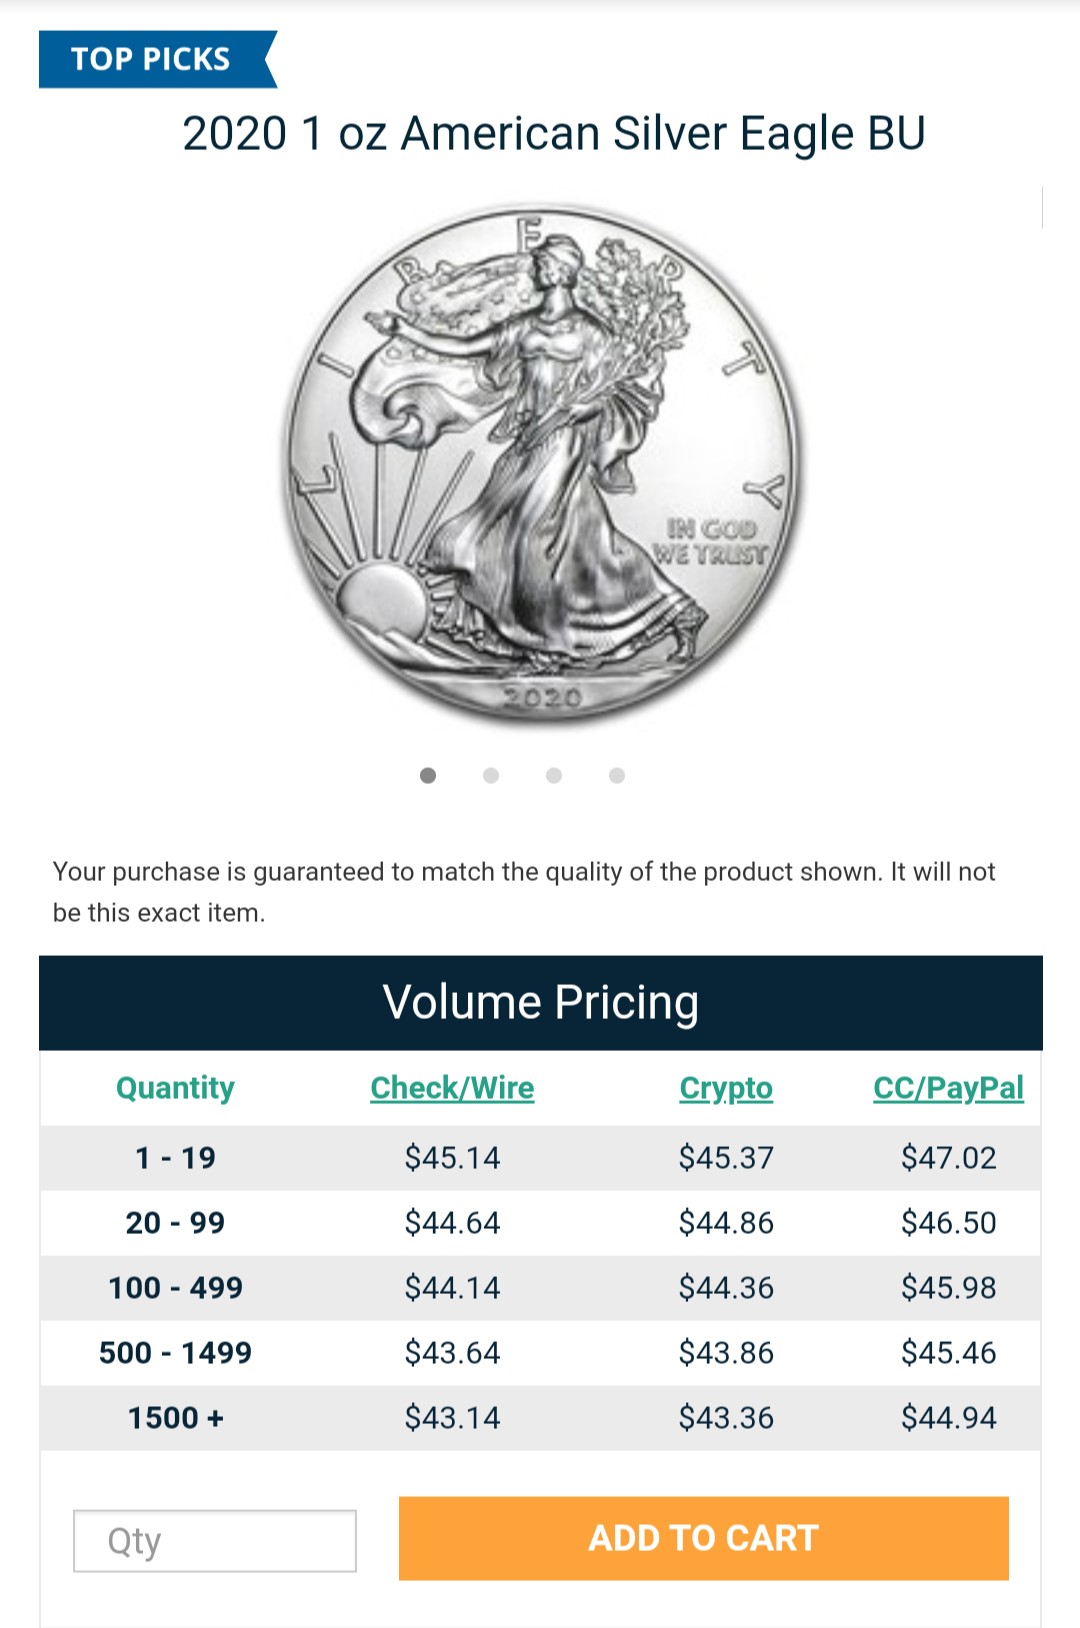
Task: Open the CC/PayPal pricing link
Action: pyautogui.click(x=948, y=1088)
